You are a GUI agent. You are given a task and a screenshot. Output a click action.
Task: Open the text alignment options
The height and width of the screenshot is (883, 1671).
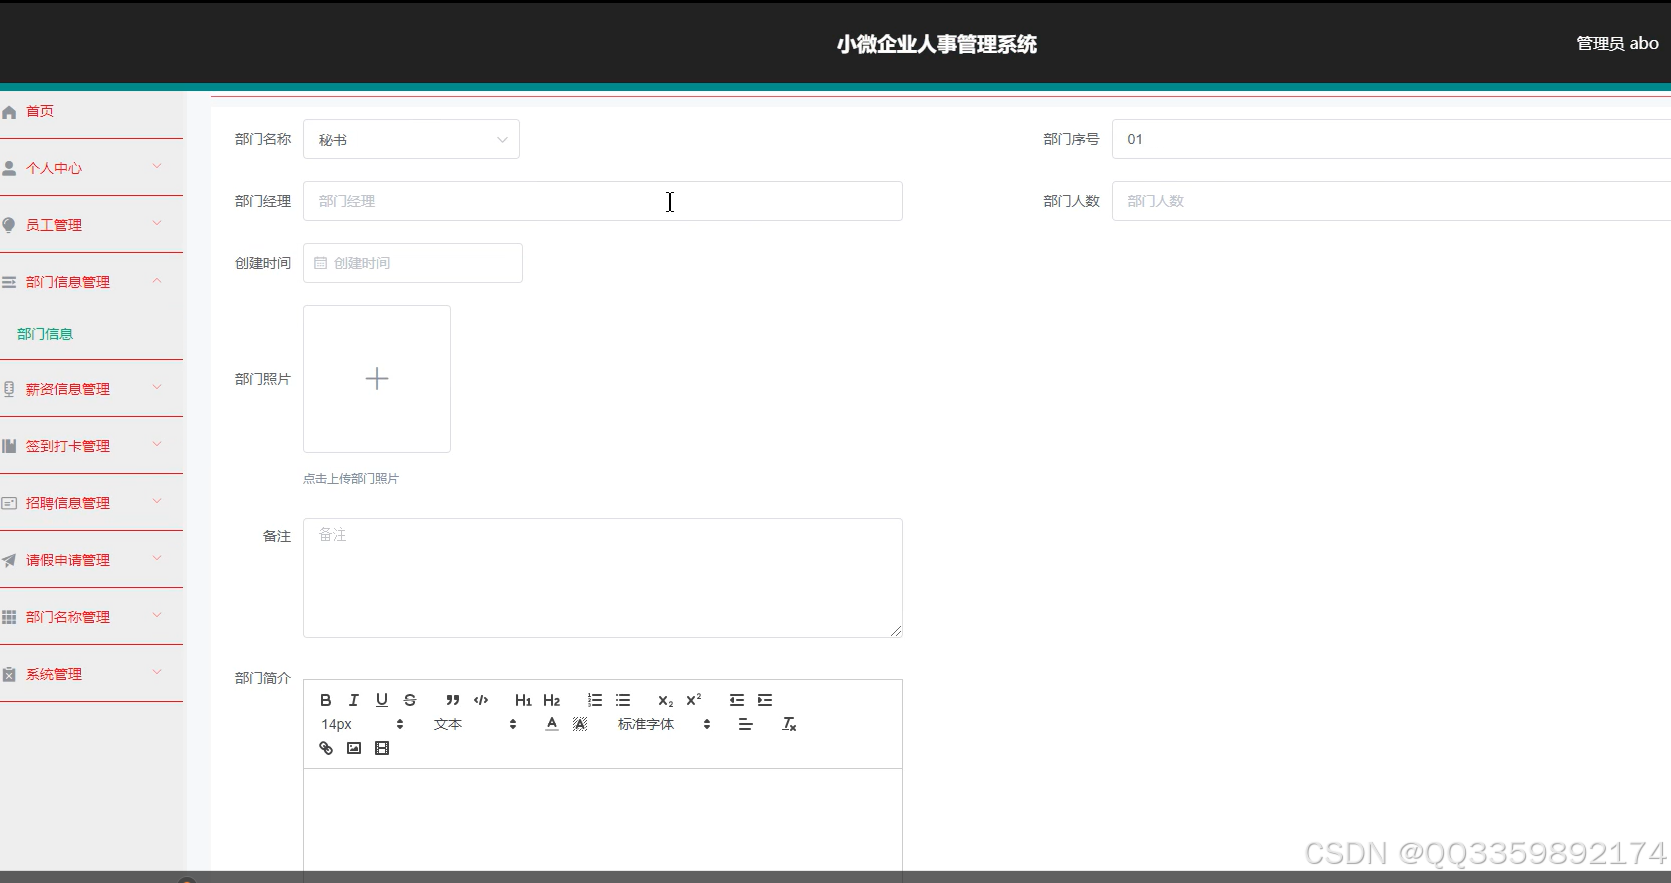point(746,724)
